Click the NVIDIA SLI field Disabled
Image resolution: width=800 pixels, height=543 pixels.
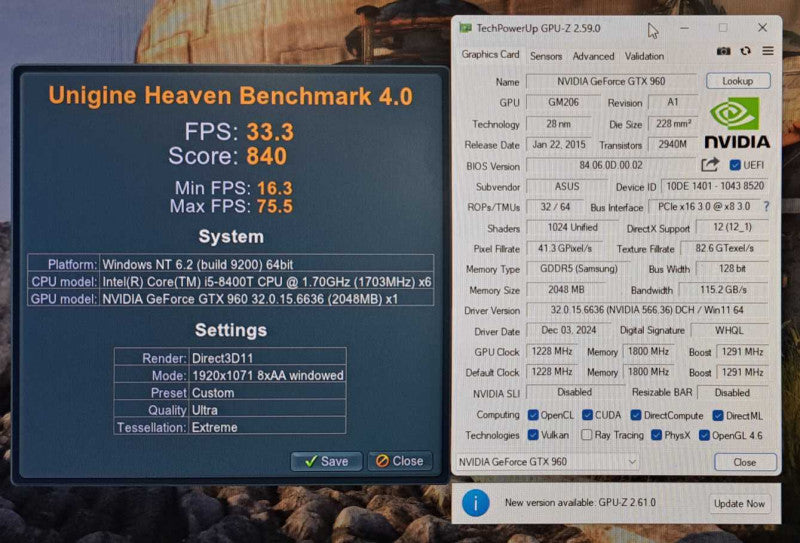click(x=574, y=392)
